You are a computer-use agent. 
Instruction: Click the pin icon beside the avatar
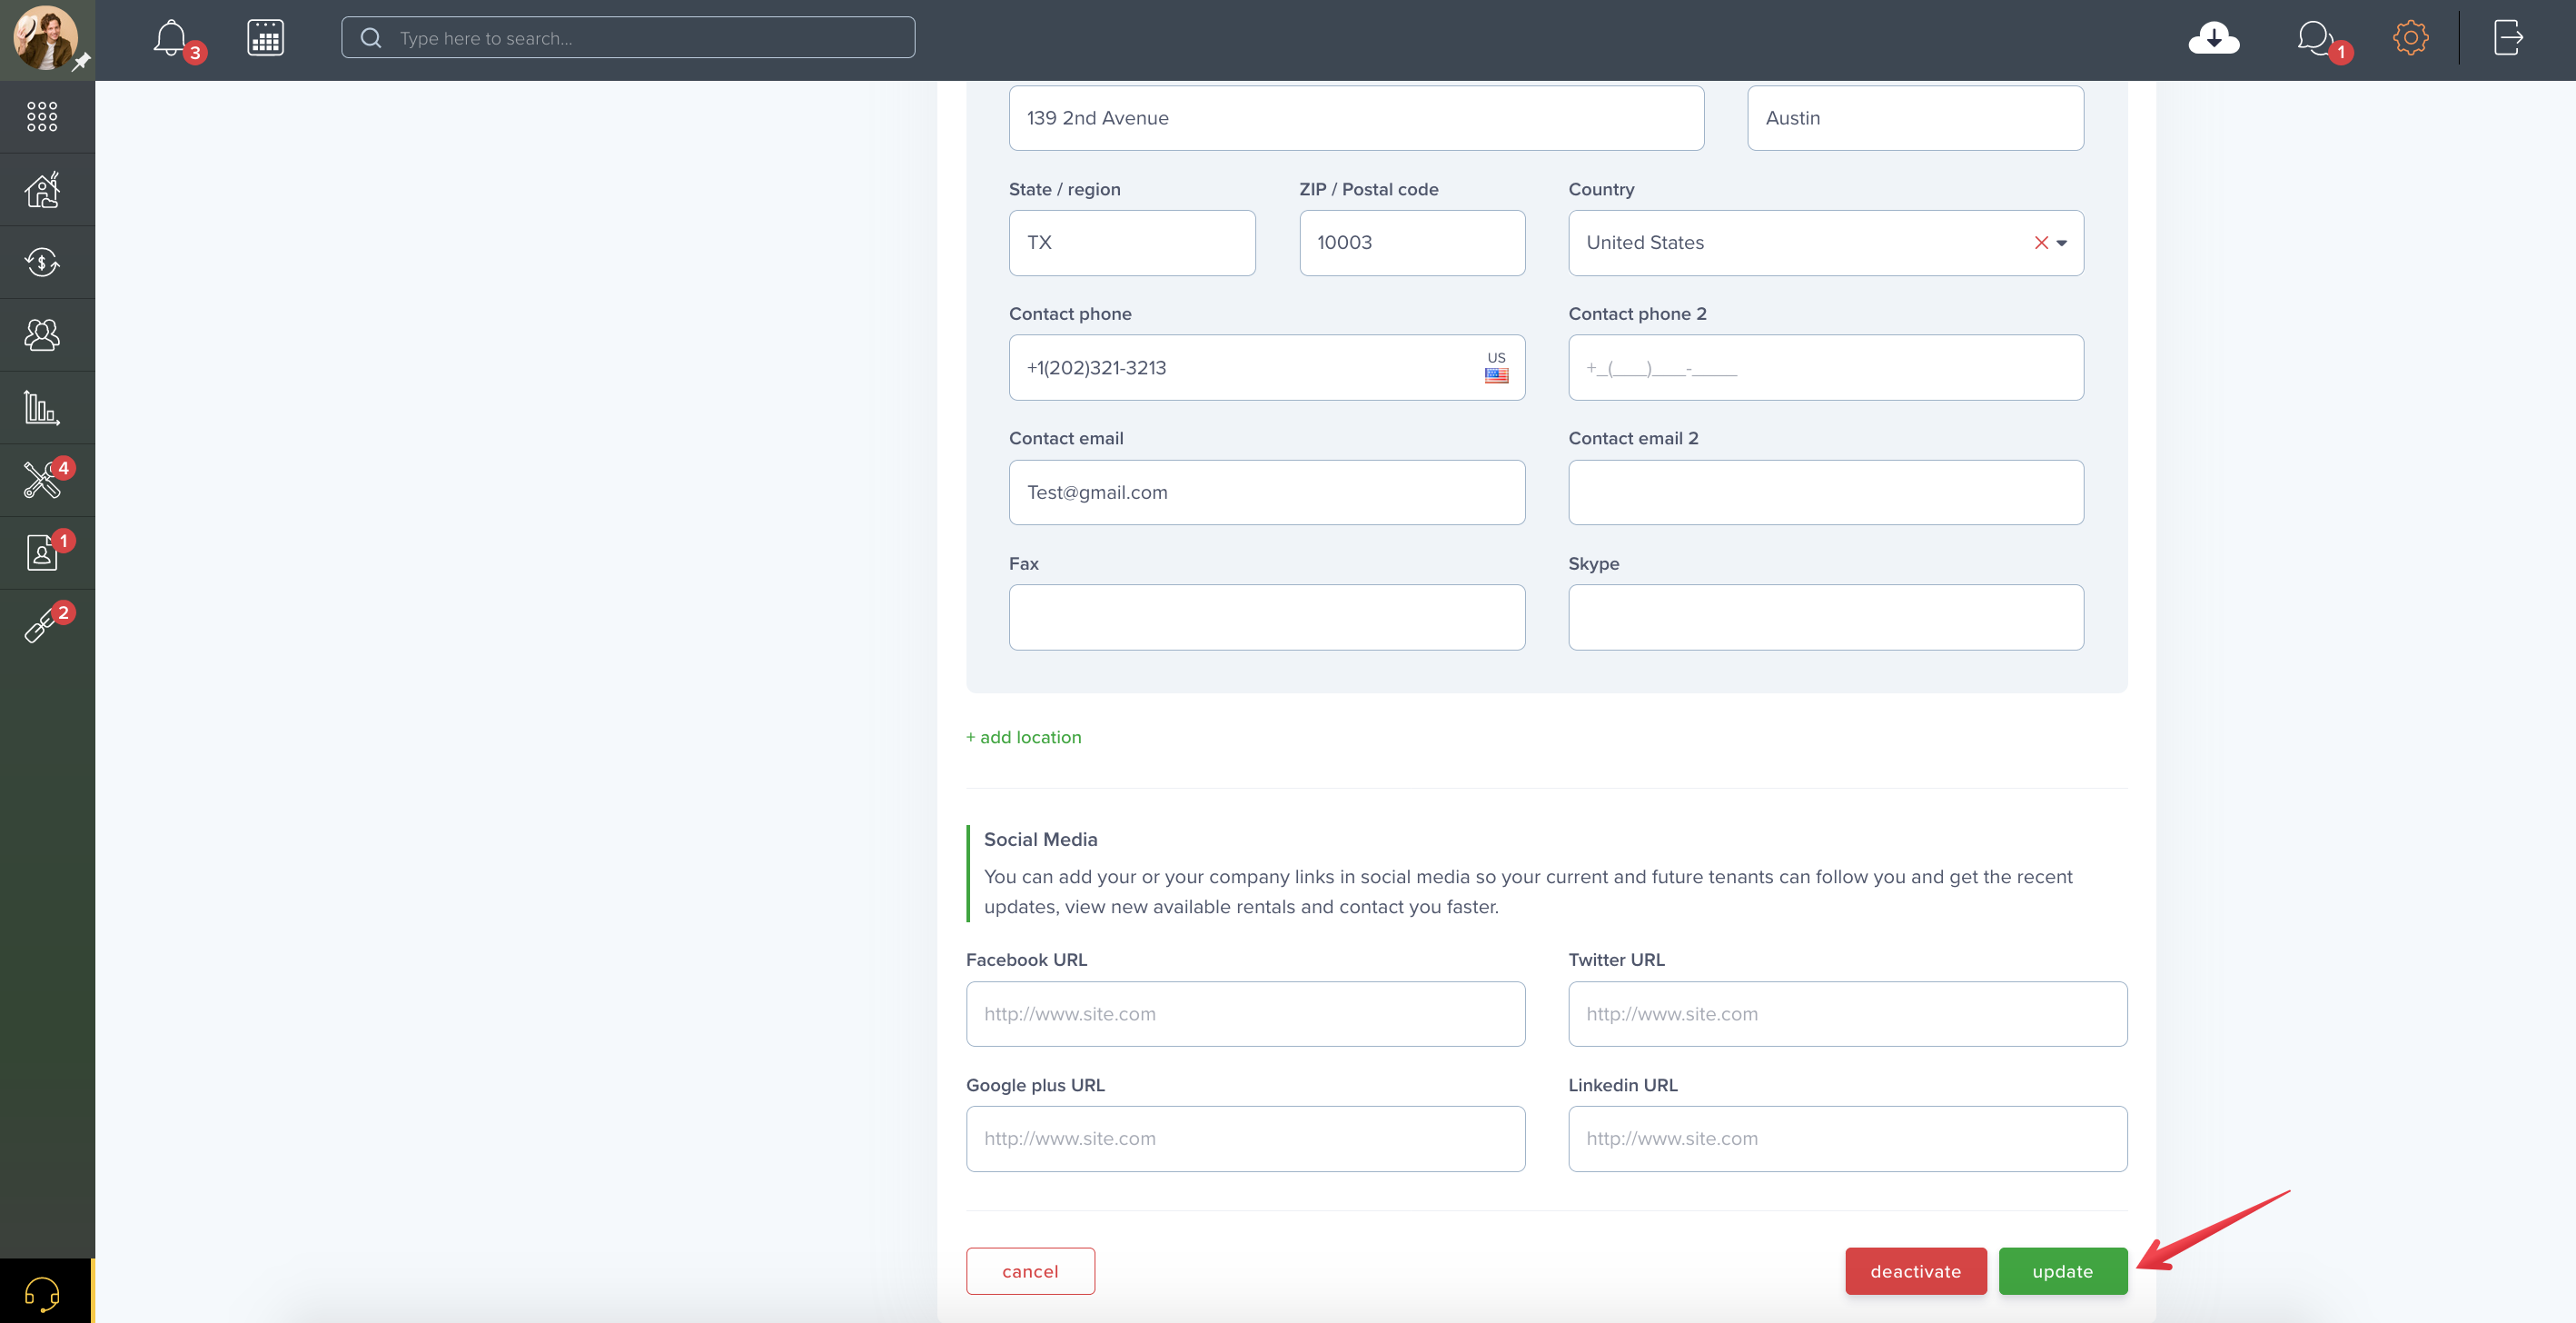[82, 62]
